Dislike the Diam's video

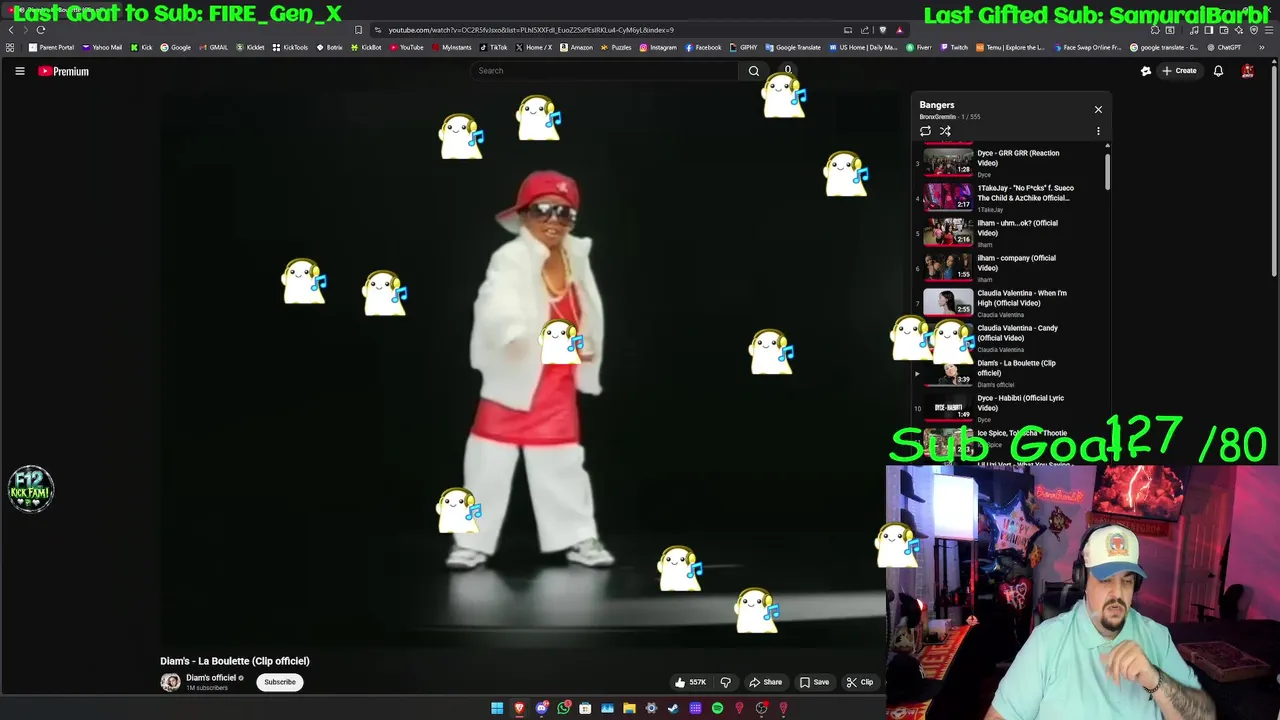tap(726, 682)
